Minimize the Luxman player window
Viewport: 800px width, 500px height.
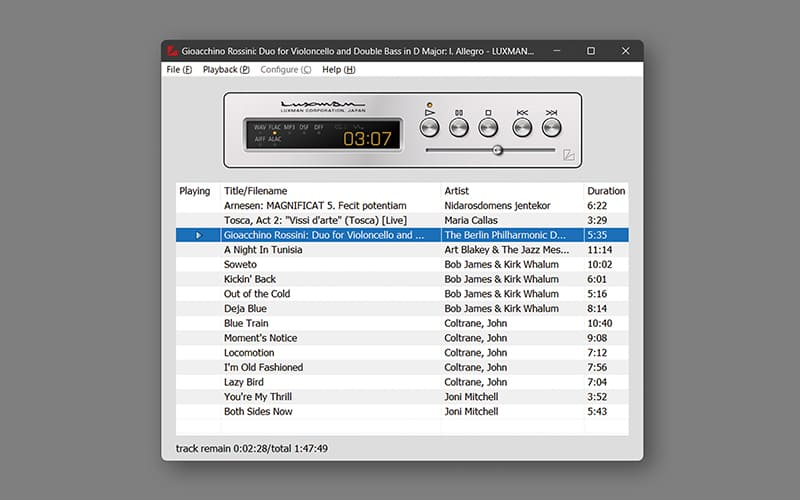click(x=557, y=51)
